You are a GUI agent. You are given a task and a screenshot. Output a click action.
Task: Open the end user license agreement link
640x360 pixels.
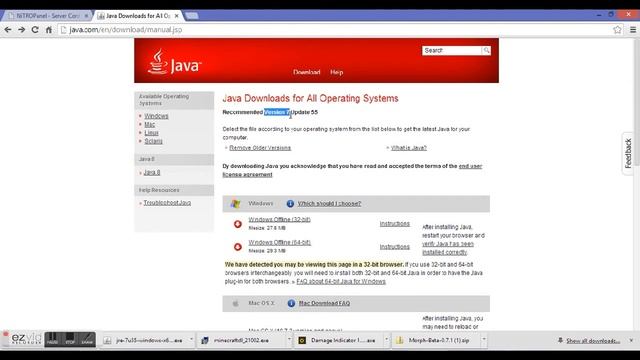coord(470,166)
